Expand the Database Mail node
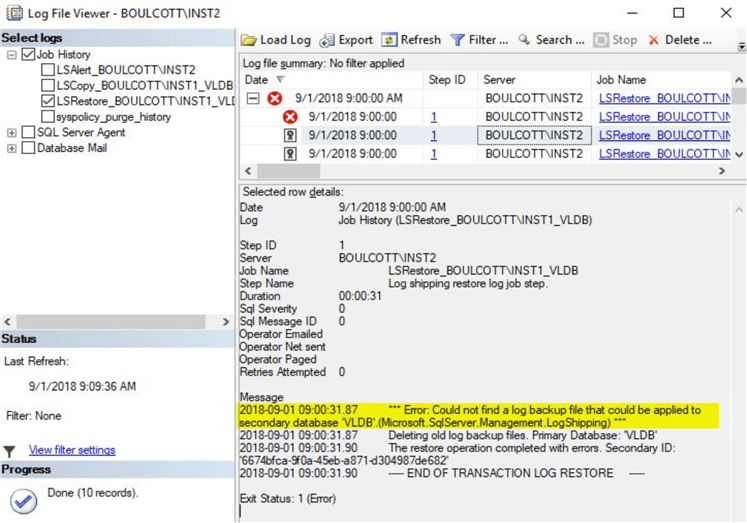 pyautogui.click(x=11, y=149)
